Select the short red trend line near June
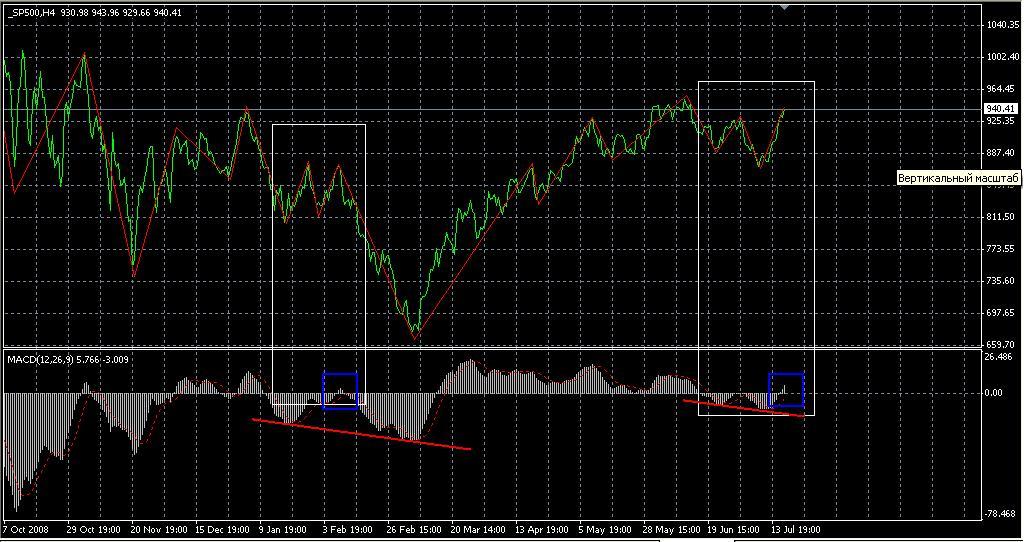This screenshot has width=1024, height=542. coord(743,408)
